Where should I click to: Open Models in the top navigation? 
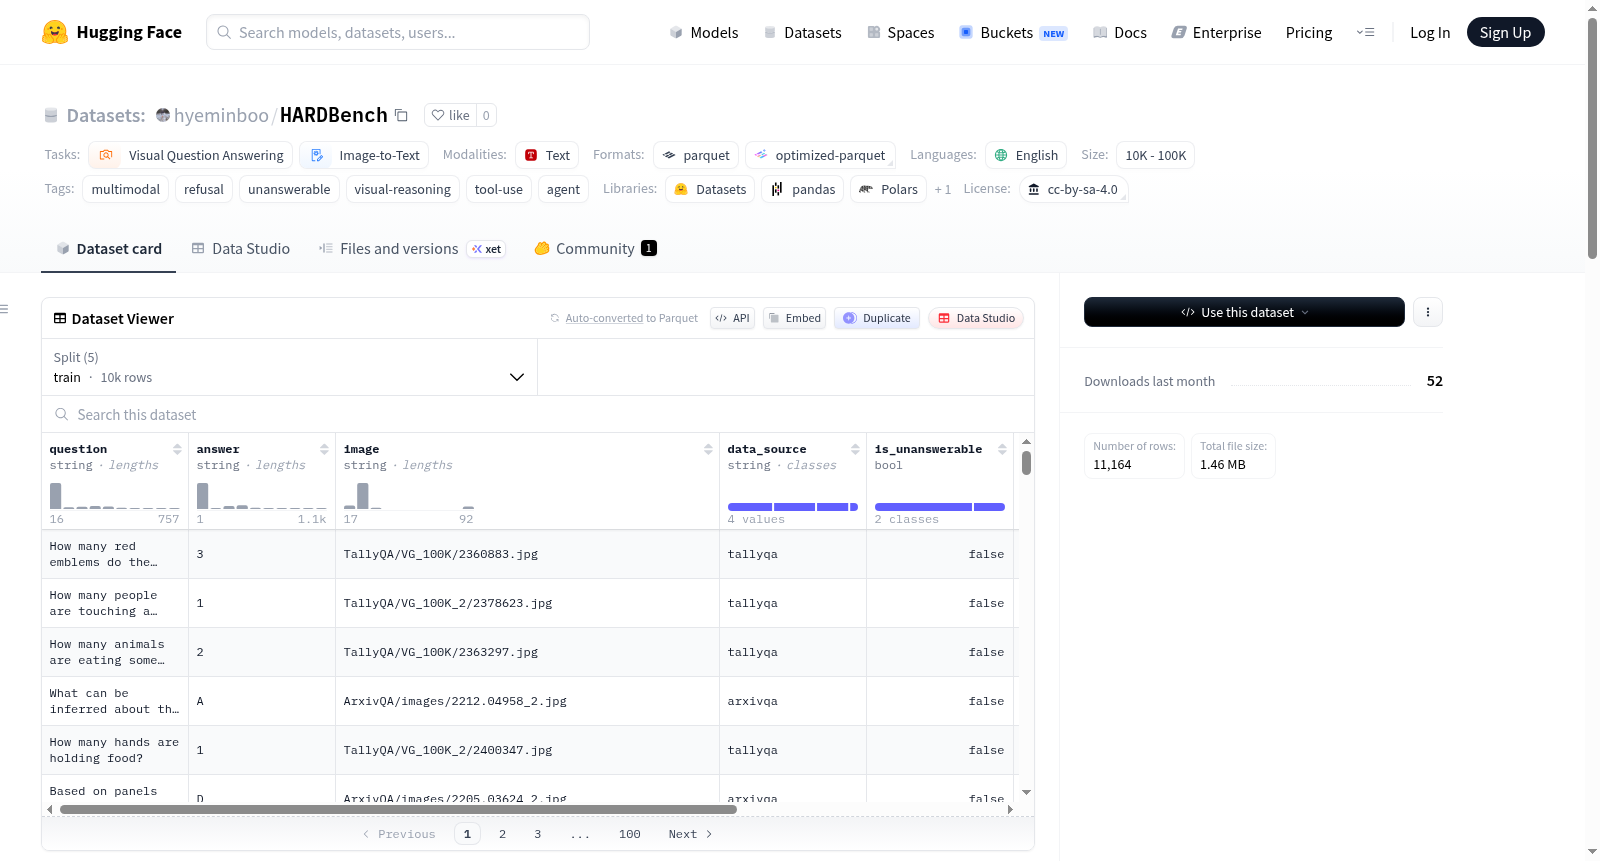704,32
